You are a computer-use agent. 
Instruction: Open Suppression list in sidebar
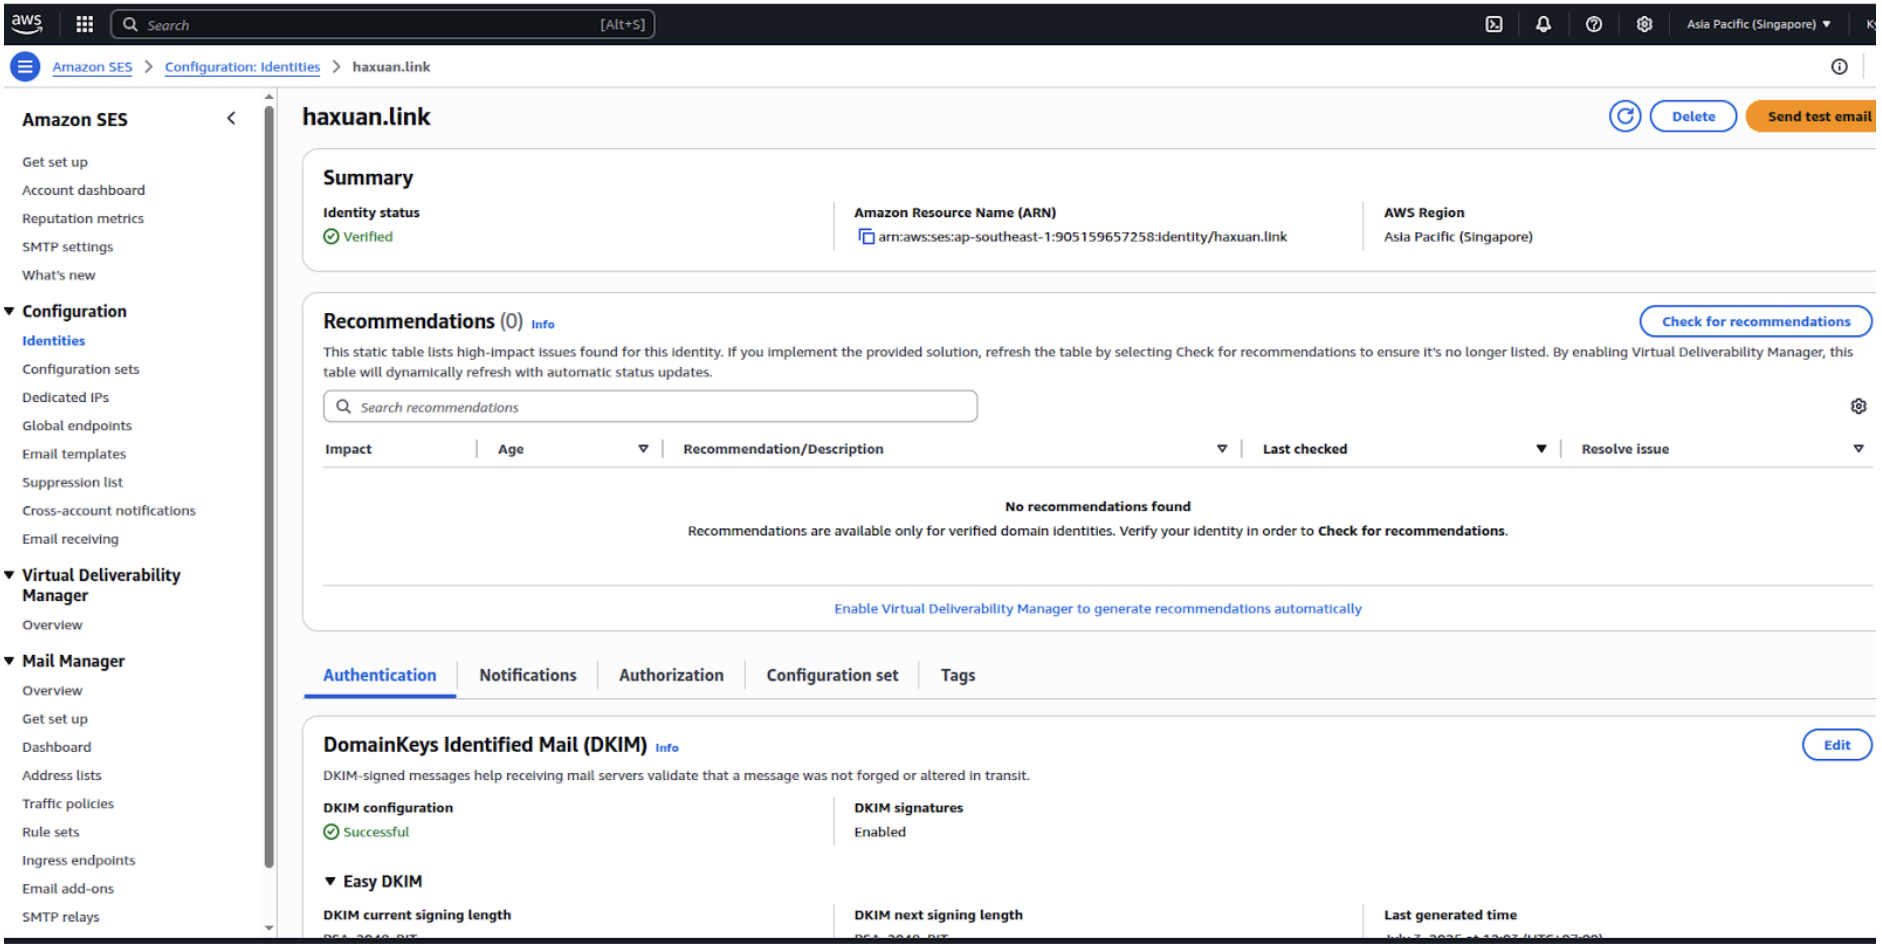[x=73, y=482]
